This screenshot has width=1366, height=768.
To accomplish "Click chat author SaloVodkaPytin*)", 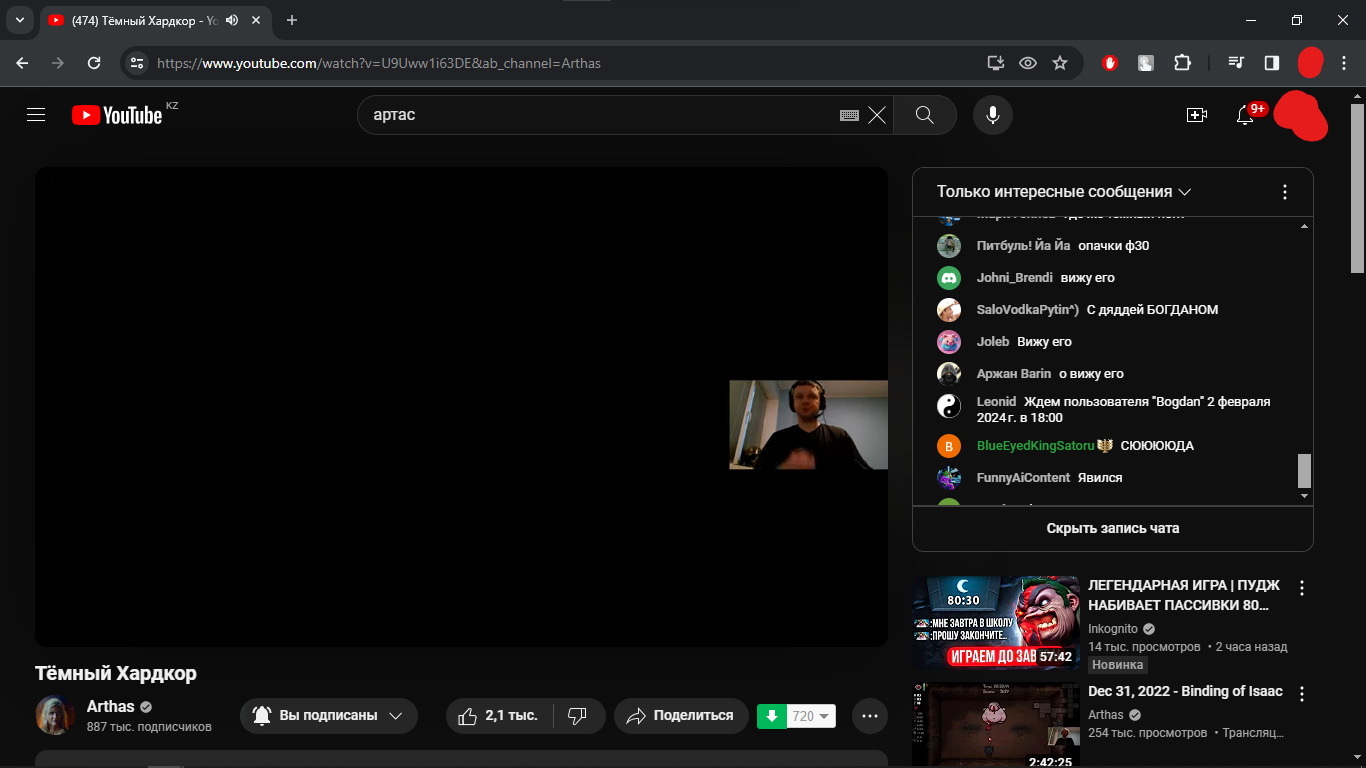I will [1028, 310].
